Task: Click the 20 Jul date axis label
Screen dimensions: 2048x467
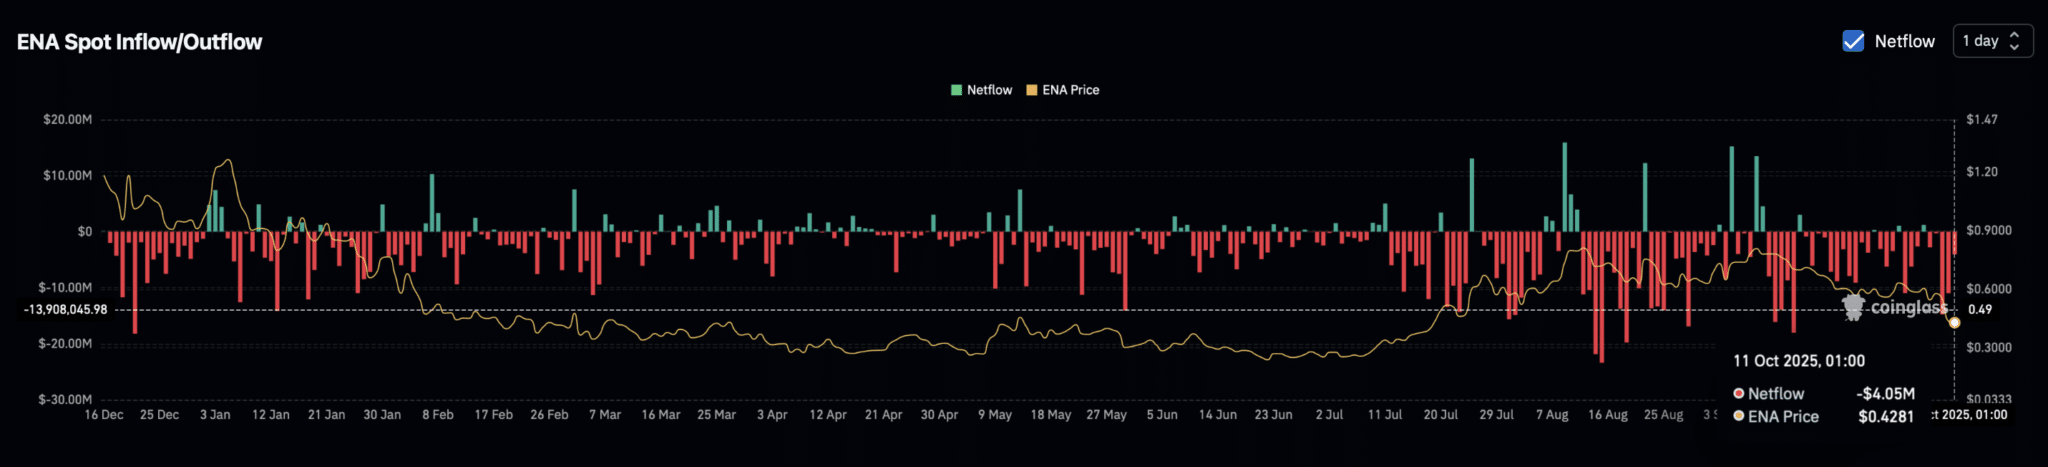Action: 1441,415
